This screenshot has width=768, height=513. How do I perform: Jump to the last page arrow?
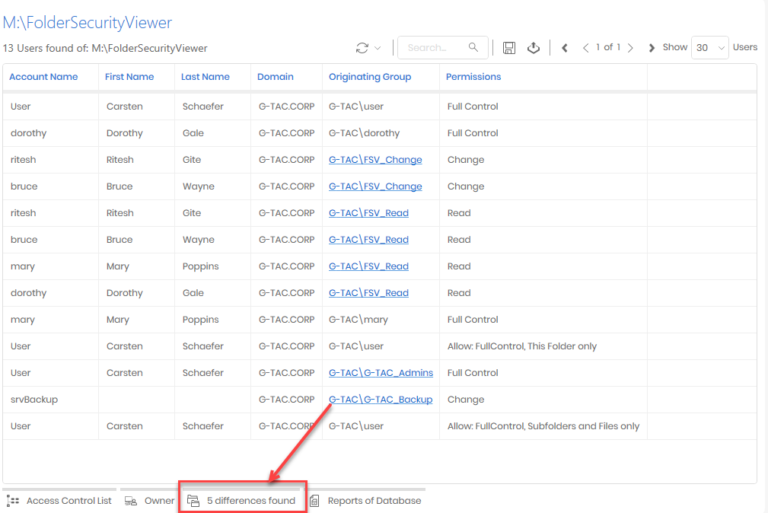click(x=651, y=48)
